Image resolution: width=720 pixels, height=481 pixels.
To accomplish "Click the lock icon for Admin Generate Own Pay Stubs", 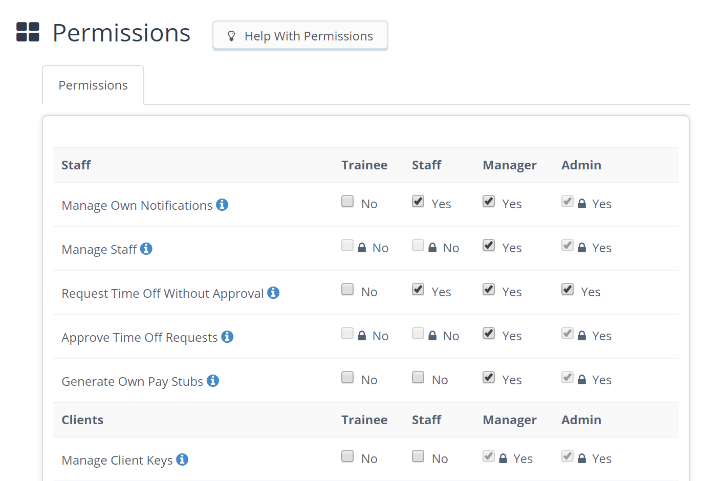I will coord(582,380).
